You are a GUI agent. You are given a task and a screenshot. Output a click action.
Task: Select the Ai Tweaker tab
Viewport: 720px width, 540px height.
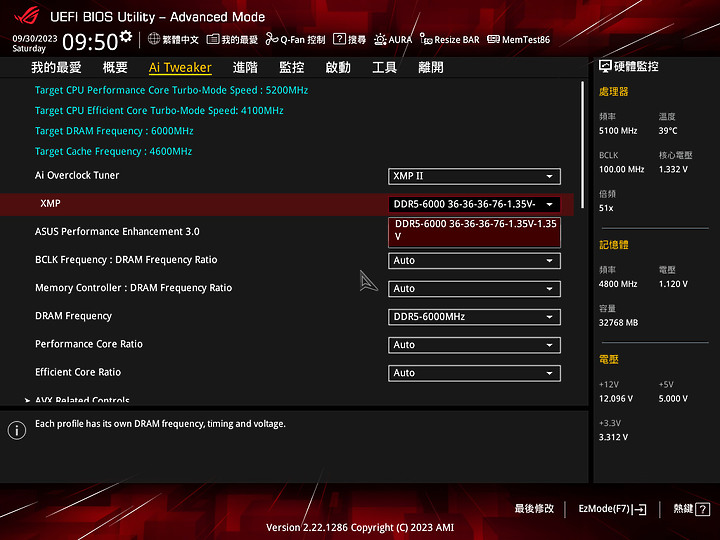180,68
